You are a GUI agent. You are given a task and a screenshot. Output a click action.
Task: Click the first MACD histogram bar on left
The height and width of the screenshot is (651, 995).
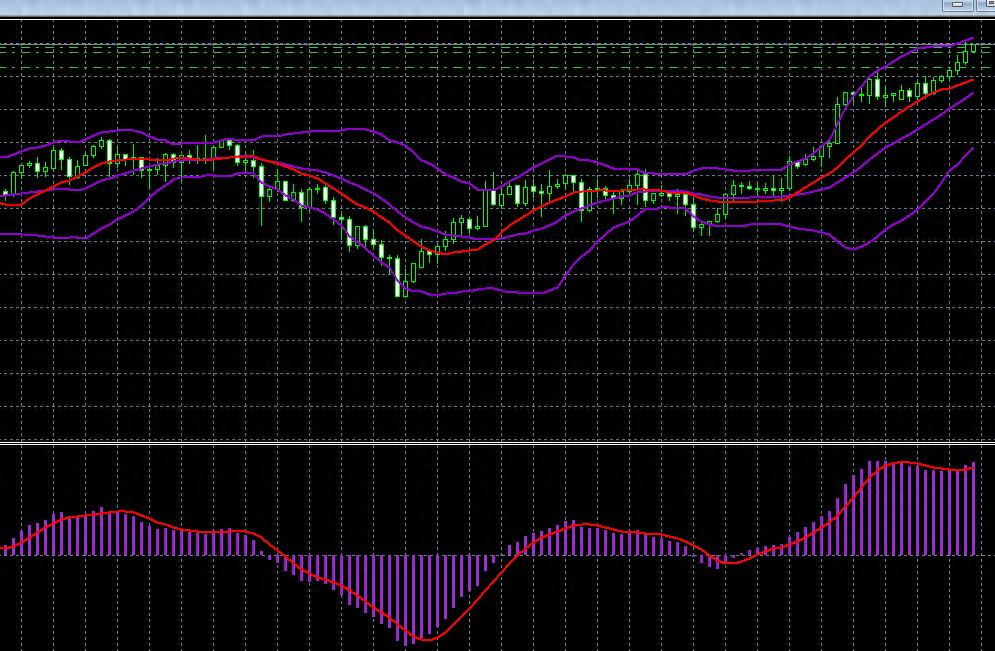pos(5,549)
